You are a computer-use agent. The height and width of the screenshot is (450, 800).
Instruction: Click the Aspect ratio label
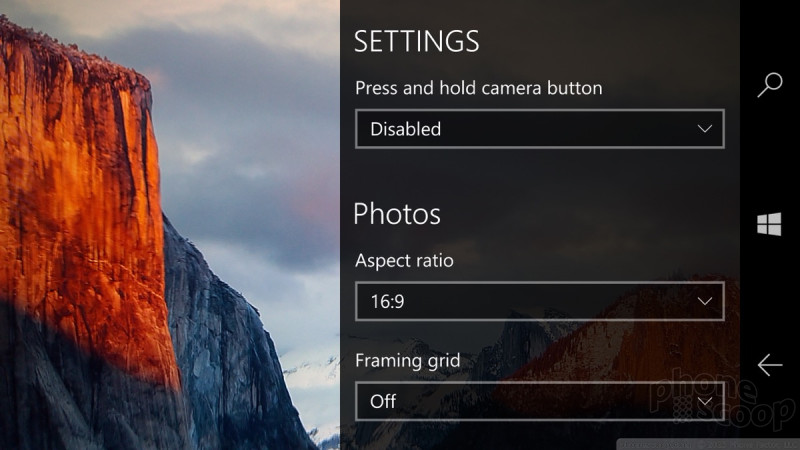[404, 261]
